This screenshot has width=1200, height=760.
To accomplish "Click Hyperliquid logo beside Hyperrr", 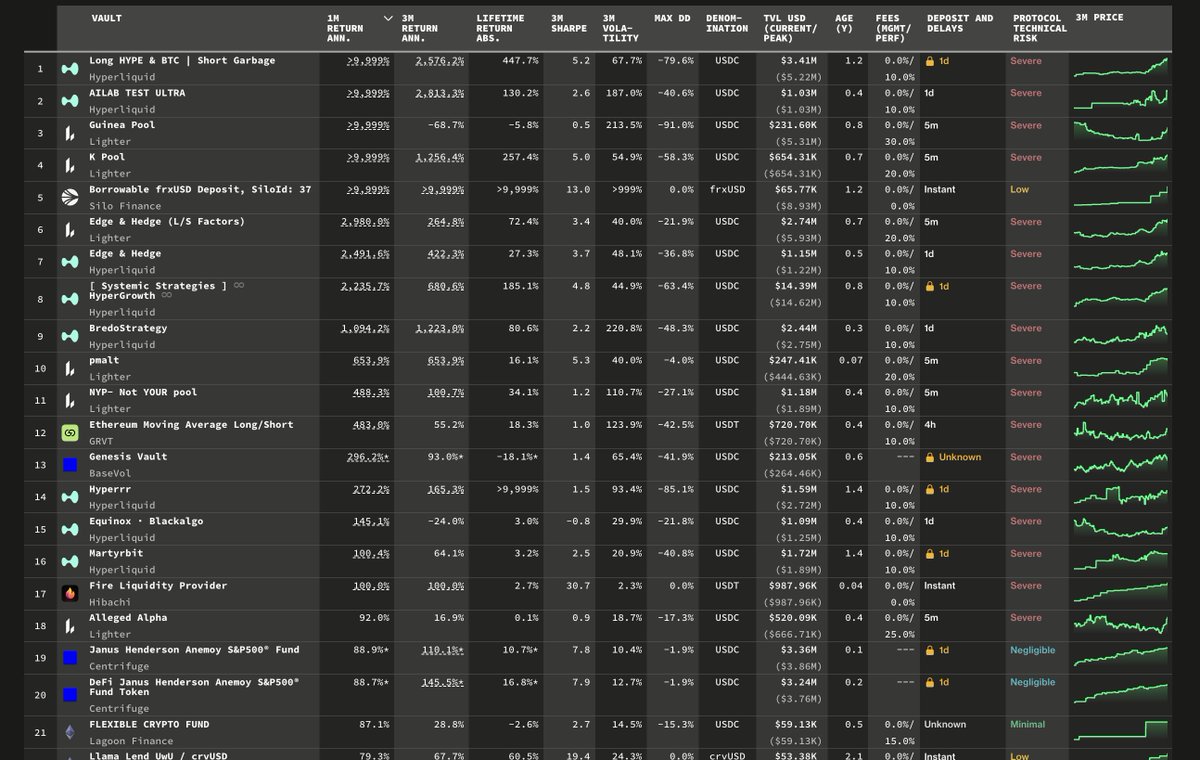I will (x=70, y=497).
